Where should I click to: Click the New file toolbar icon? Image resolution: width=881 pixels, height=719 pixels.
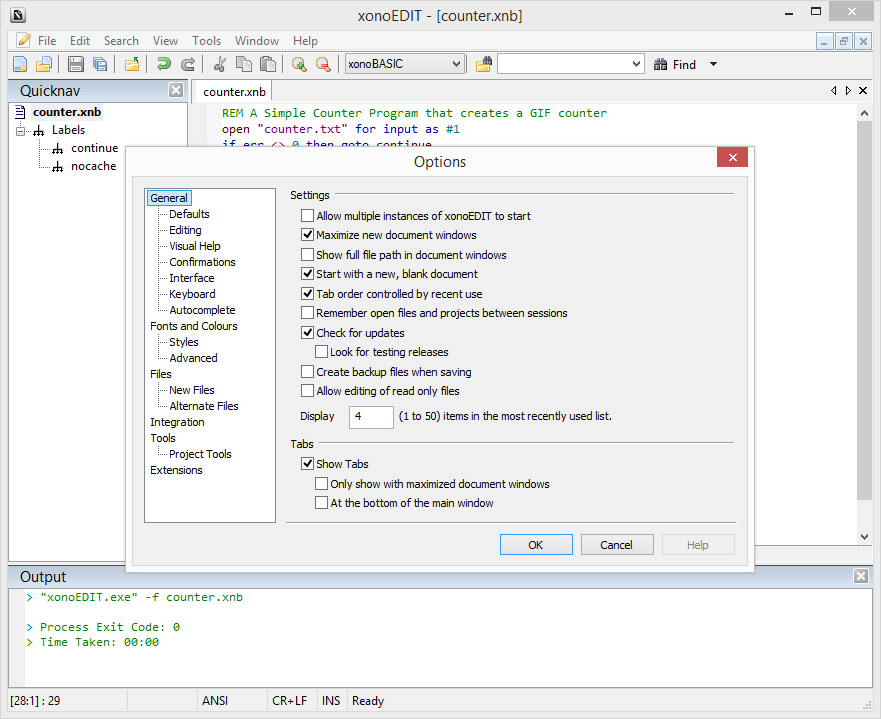tap(20, 64)
